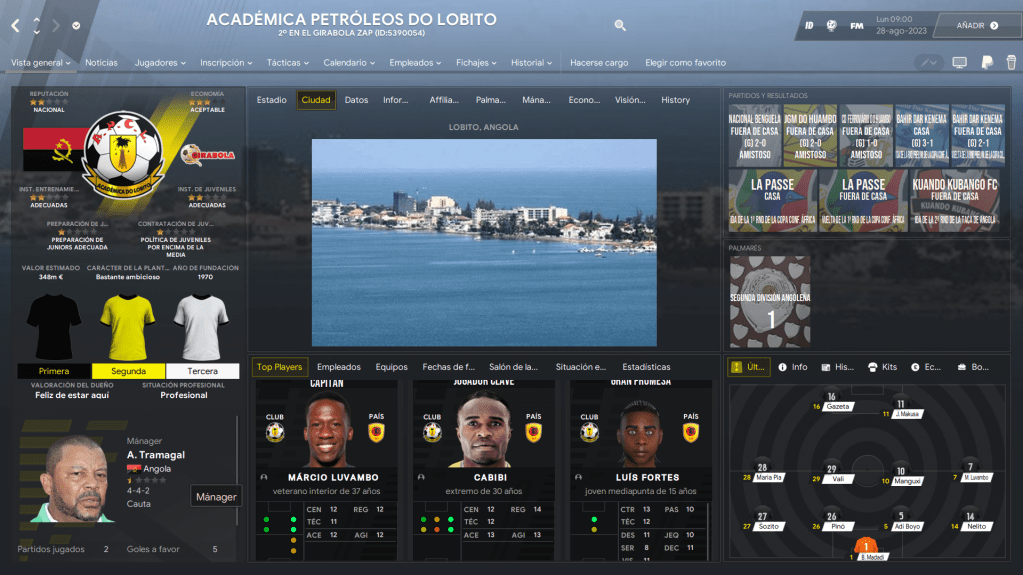Open the Lobito city photo

click(484, 242)
